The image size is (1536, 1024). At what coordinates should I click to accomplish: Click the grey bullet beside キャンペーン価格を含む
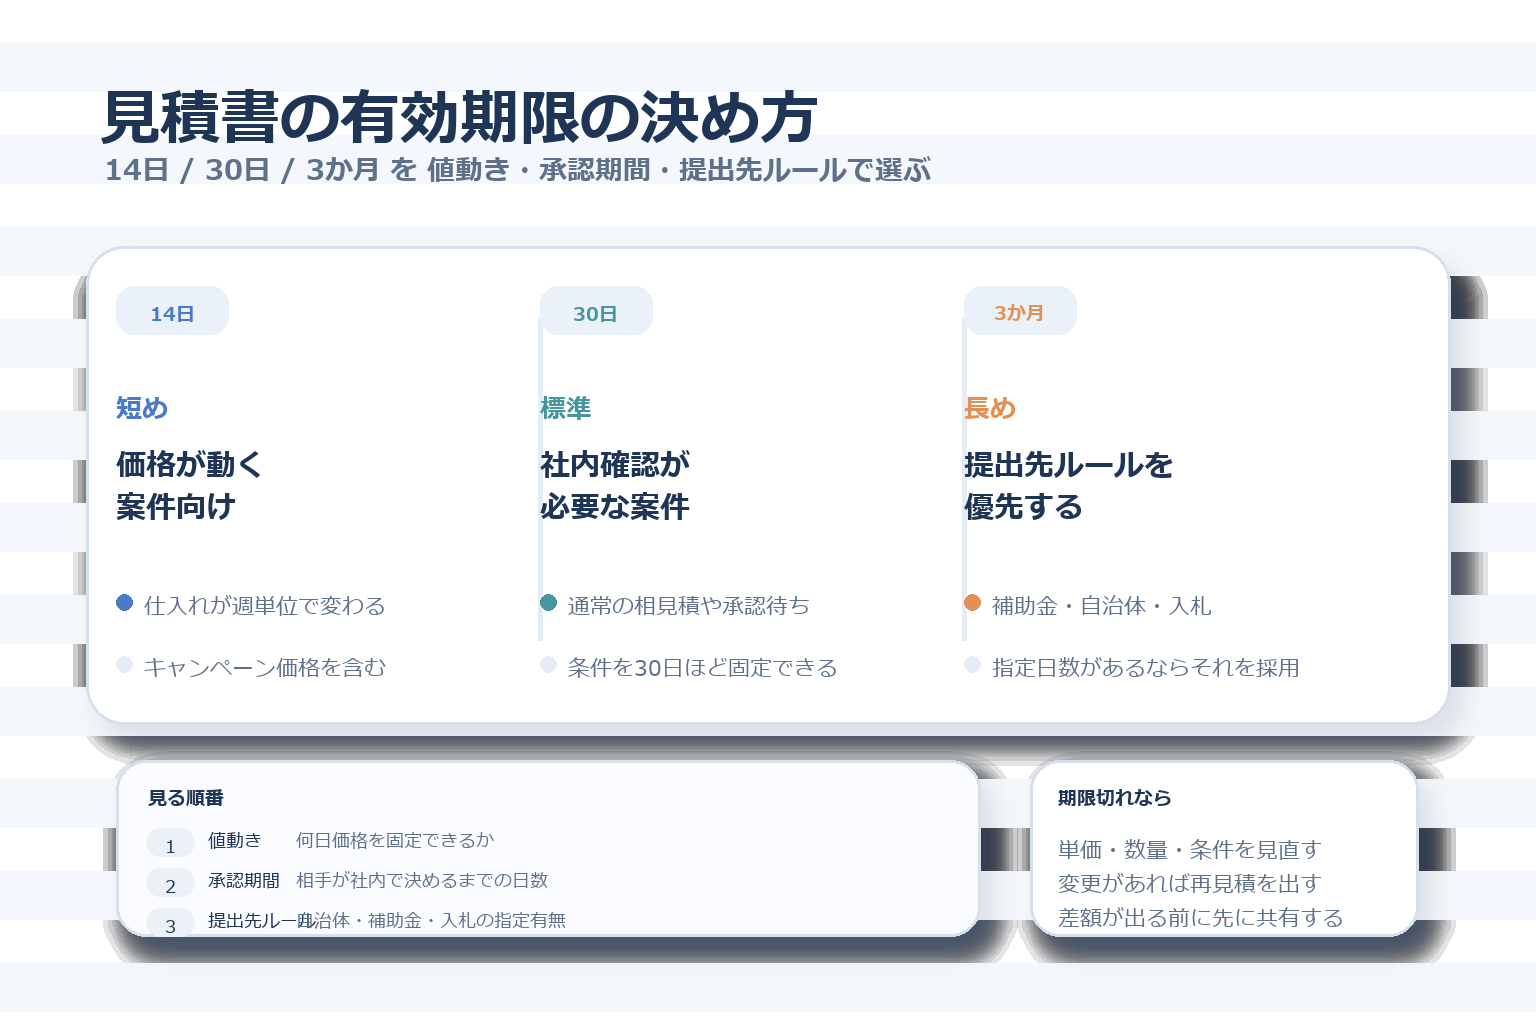point(125,665)
